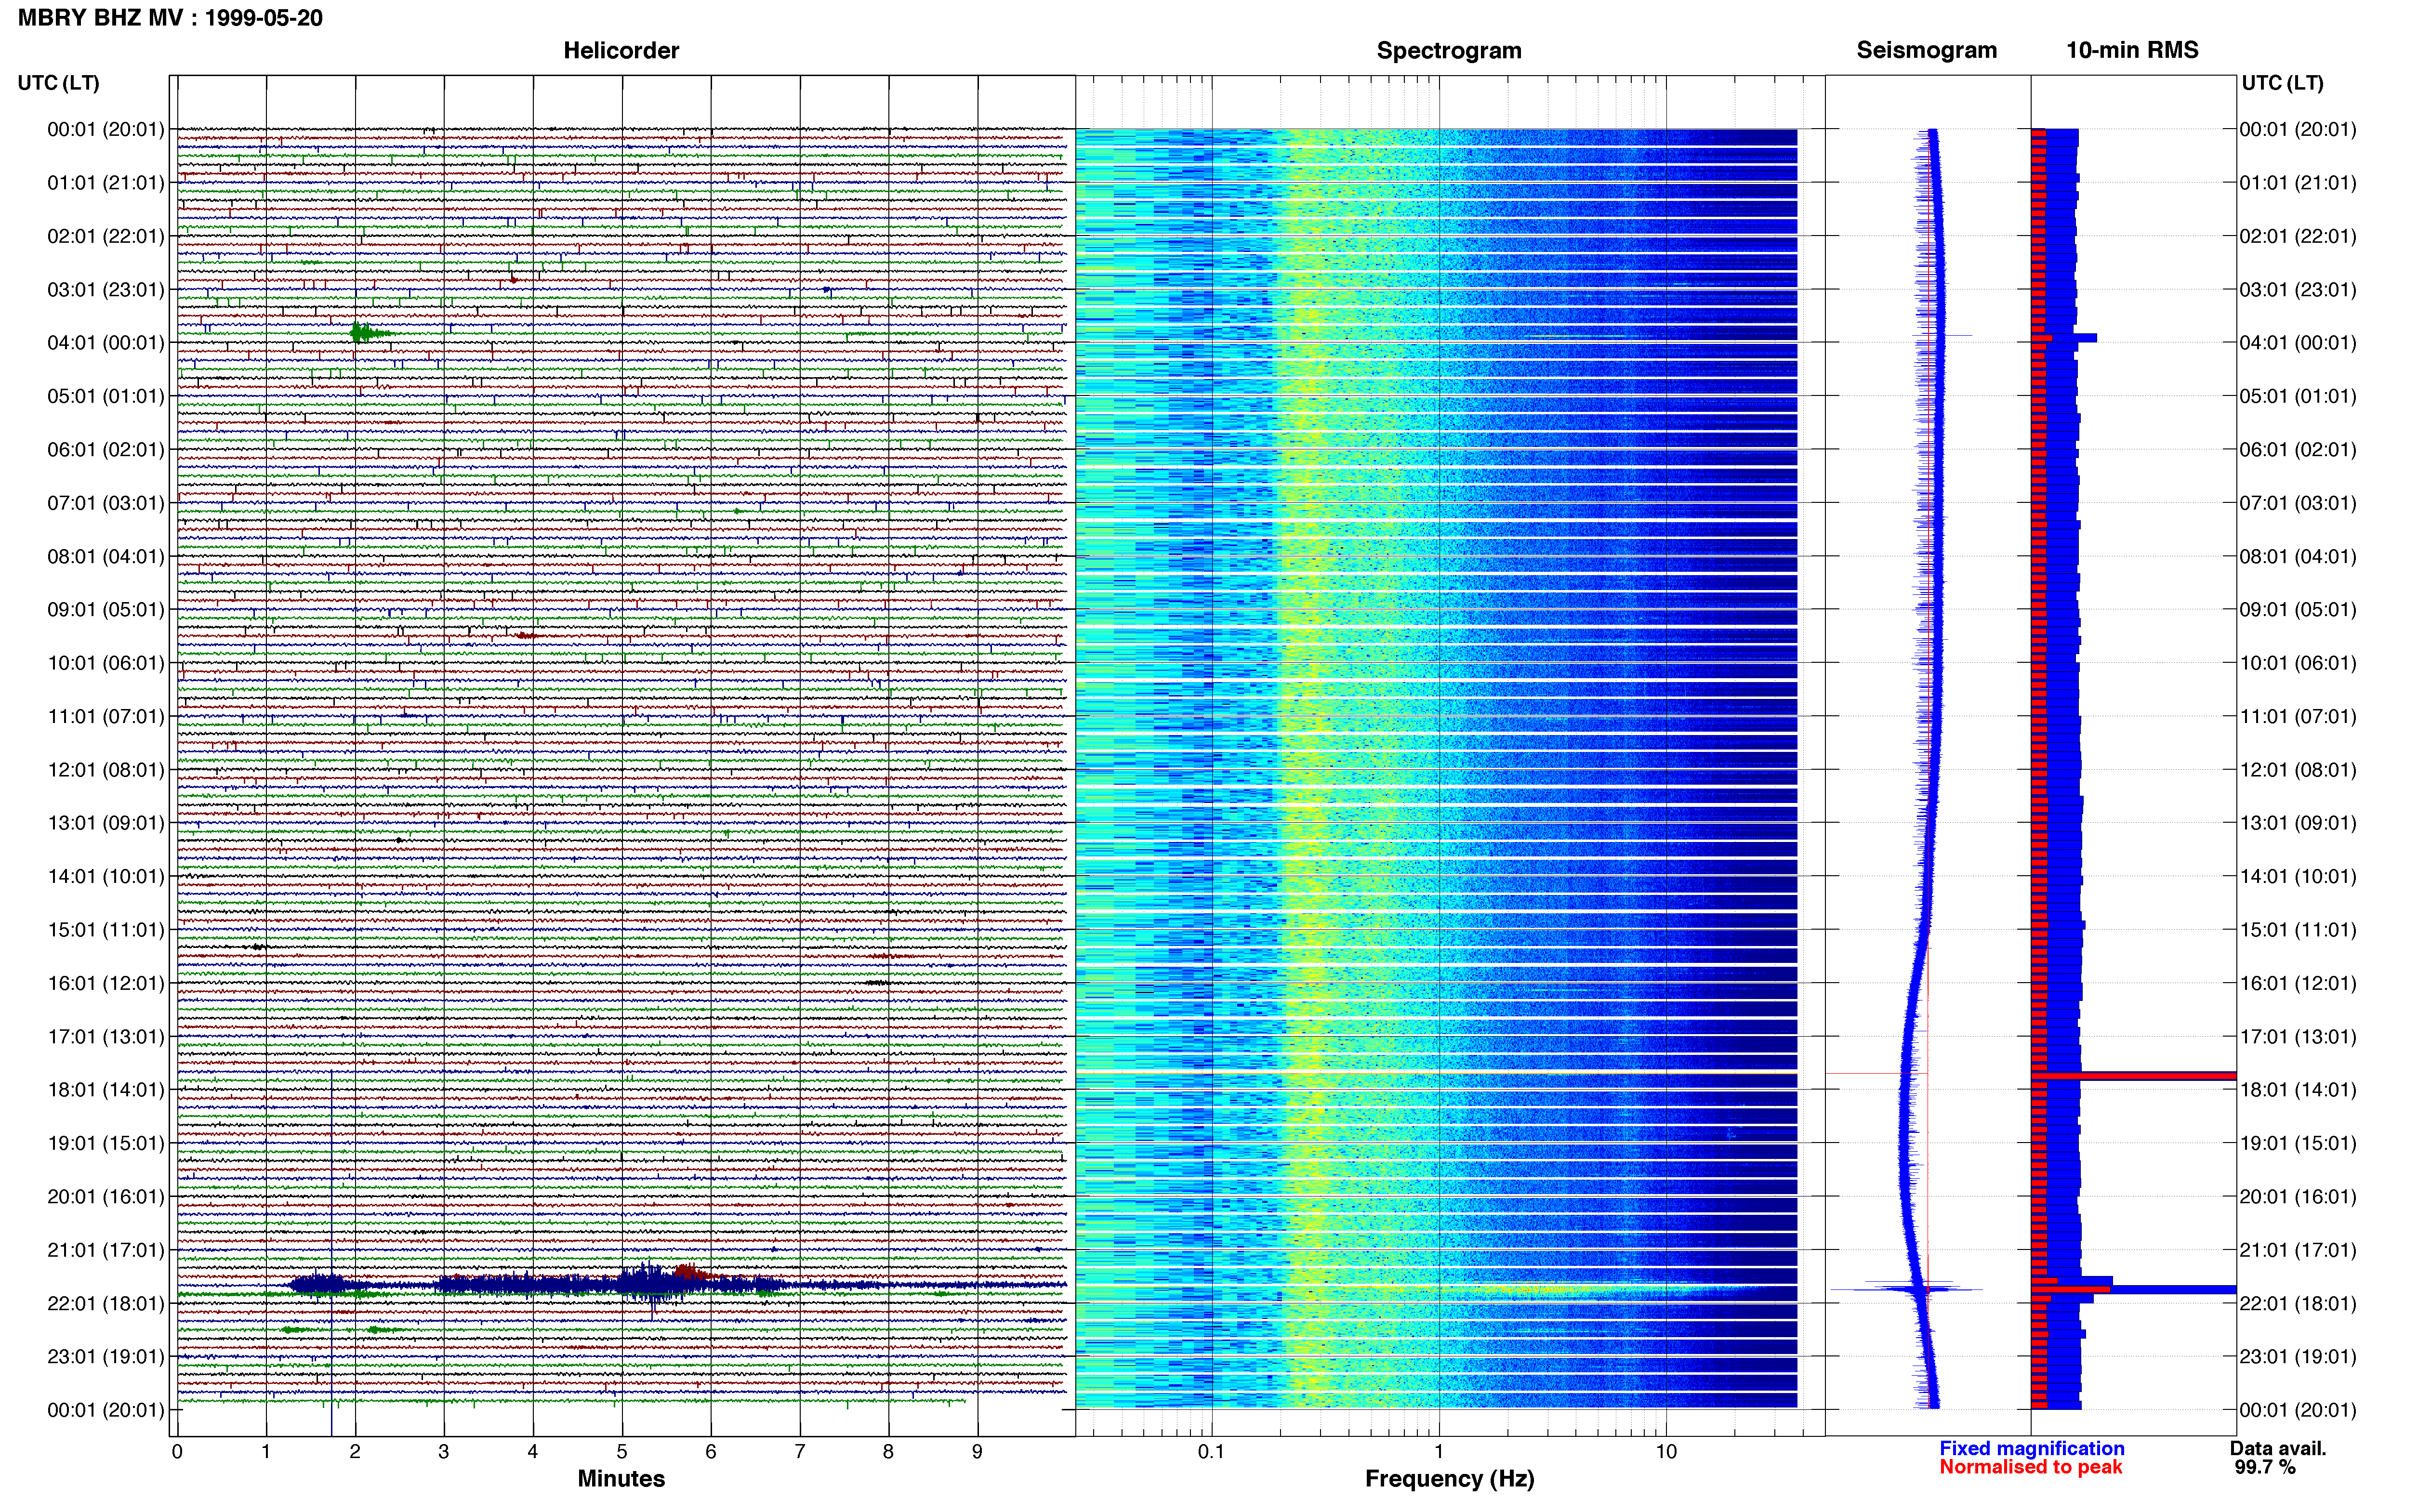Click the UTC (LT) label beside the 10-min RMS
This screenshot has width=2418, height=1512.
click(x=2282, y=83)
